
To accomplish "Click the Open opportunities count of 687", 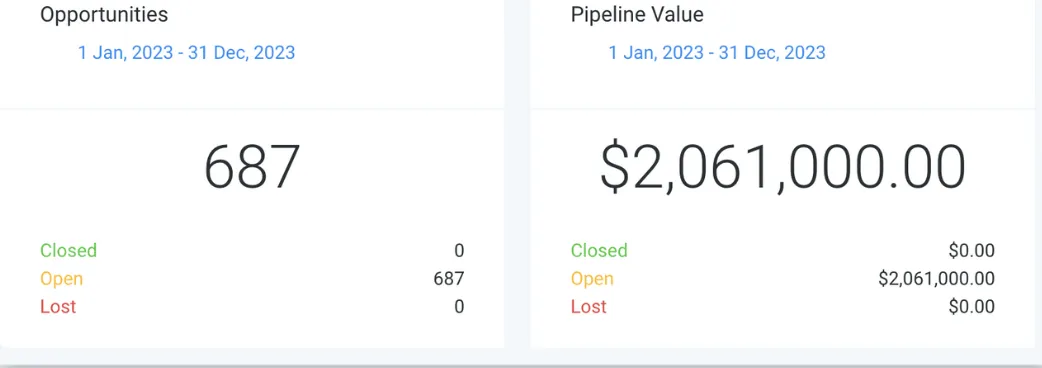I will (449, 278).
